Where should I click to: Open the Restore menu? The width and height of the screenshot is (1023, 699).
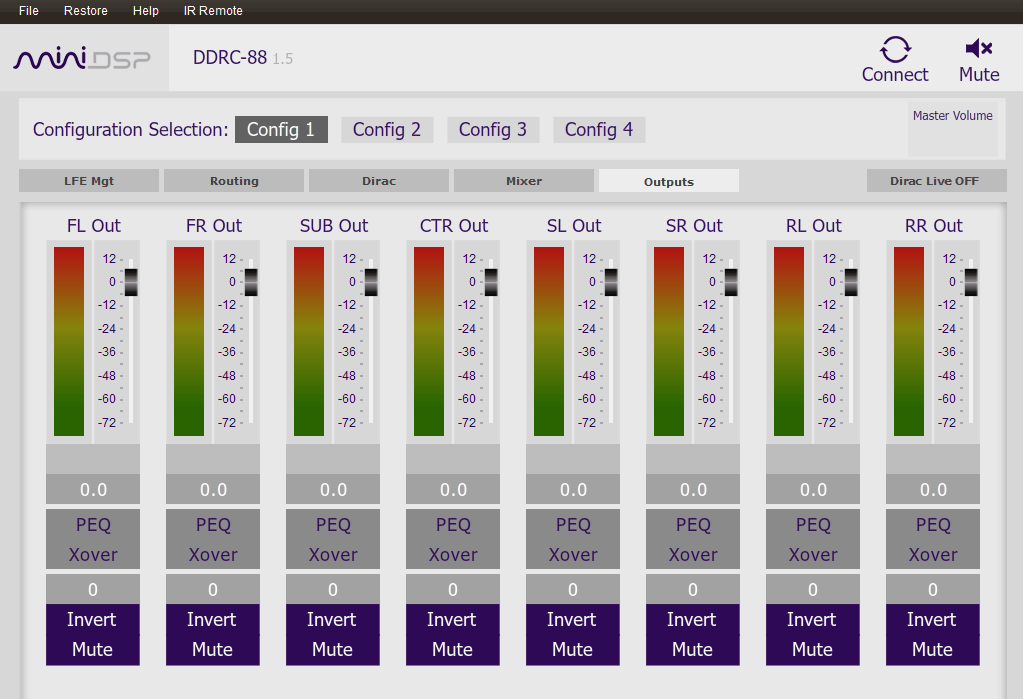coord(85,11)
